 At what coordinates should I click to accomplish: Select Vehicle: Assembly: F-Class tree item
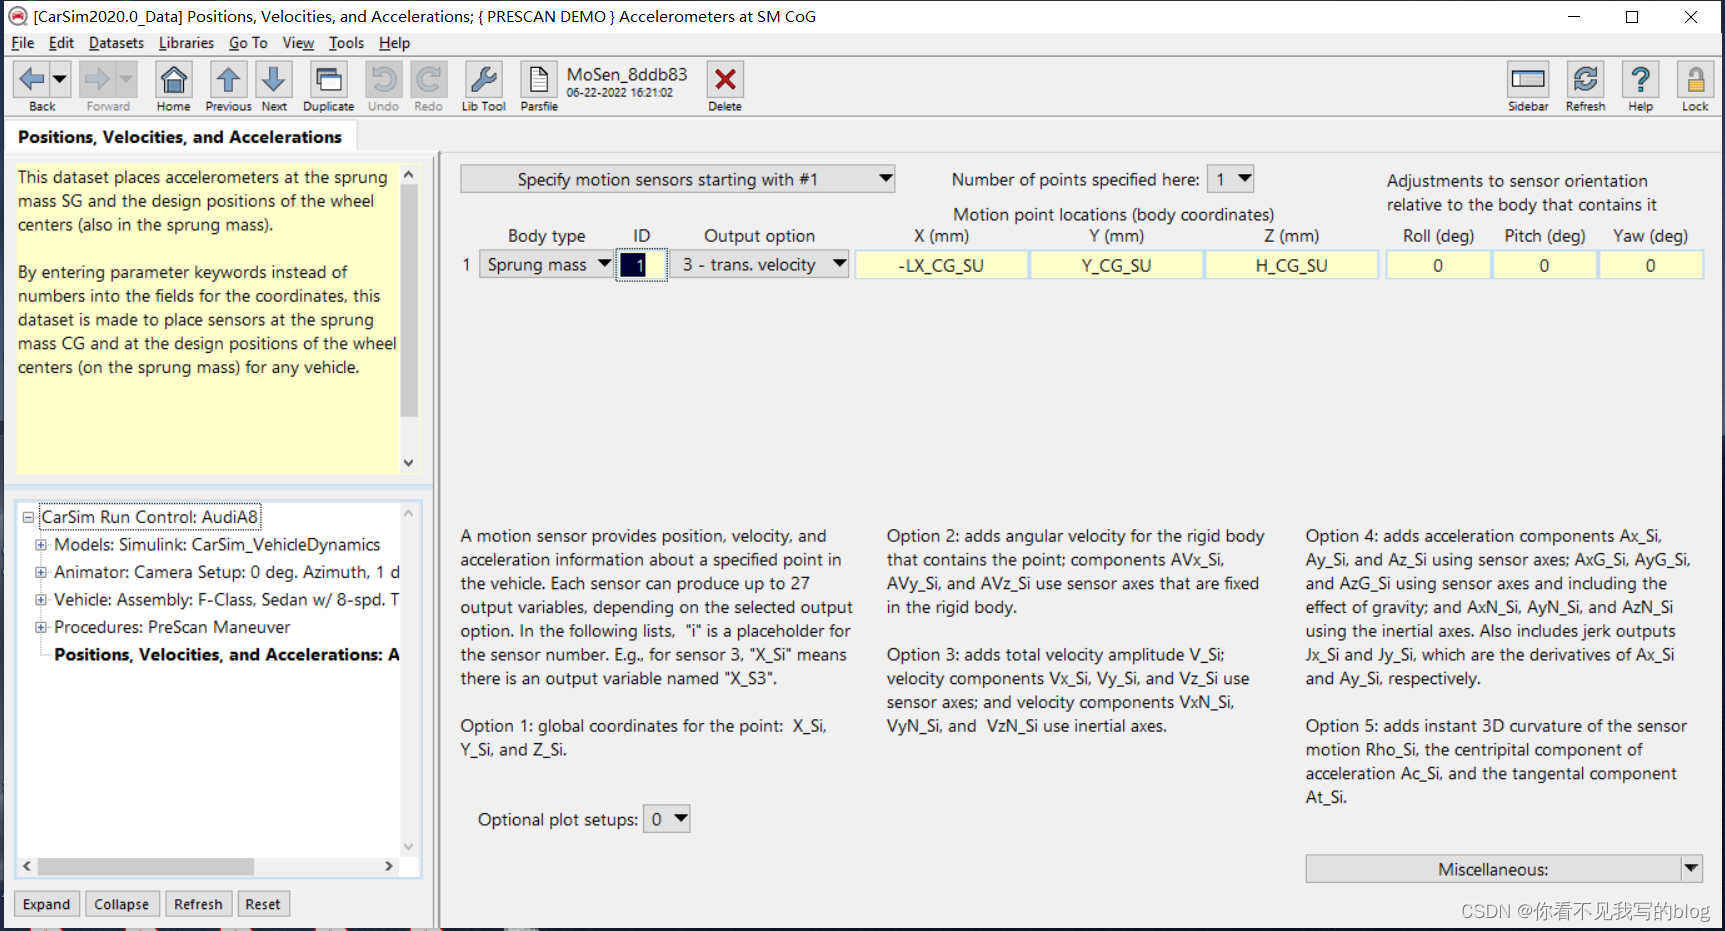227,600
